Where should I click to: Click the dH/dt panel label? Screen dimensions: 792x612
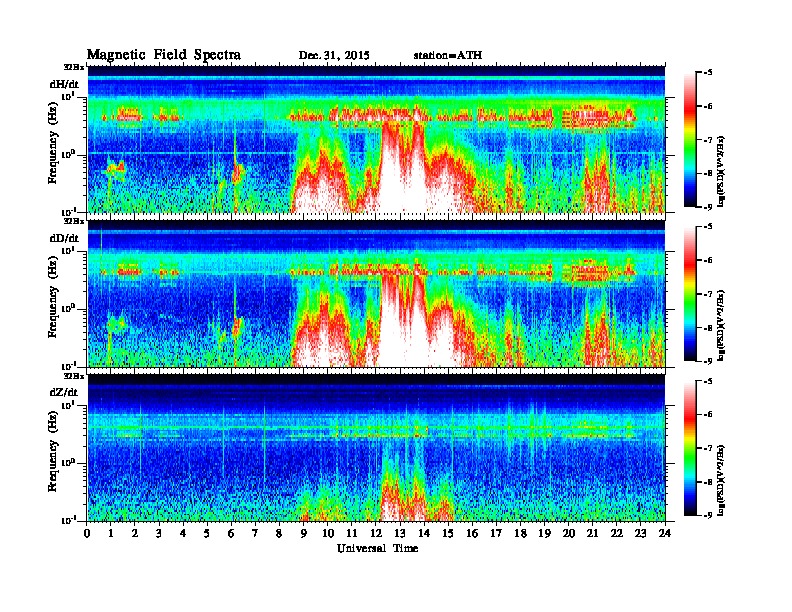click(64, 84)
